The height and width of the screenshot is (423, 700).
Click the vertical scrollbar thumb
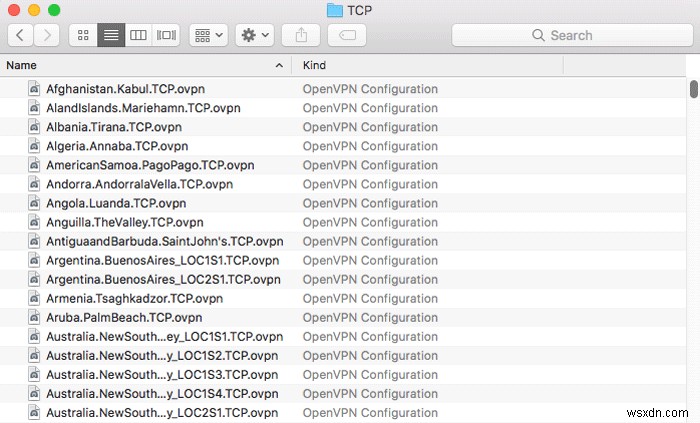pos(693,89)
